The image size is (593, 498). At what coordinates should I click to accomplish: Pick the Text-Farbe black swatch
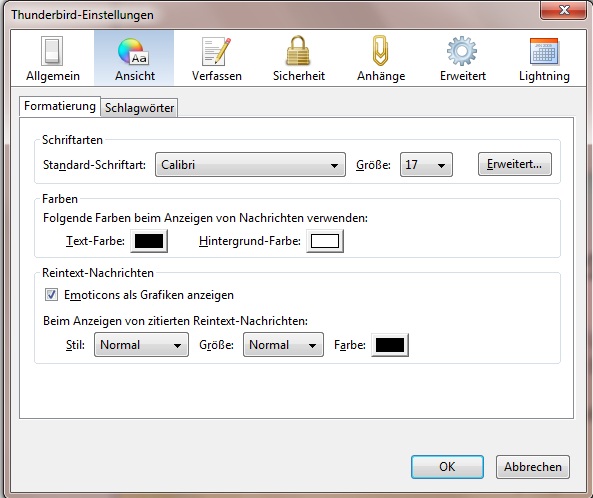pyautogui.click(x=149, y=241)
